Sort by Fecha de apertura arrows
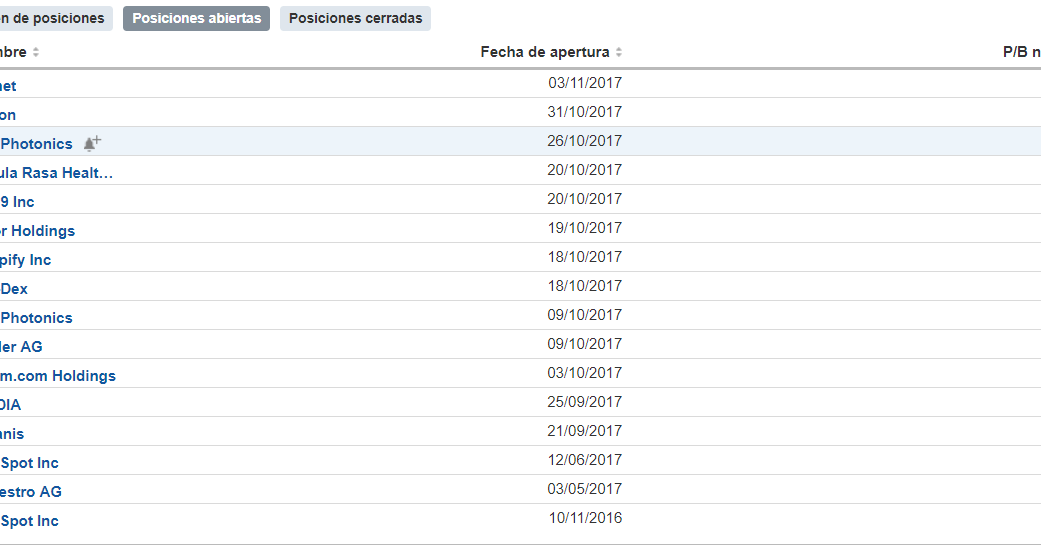The width and height of the screenshot is (1041, 547). tap(619, 52)
